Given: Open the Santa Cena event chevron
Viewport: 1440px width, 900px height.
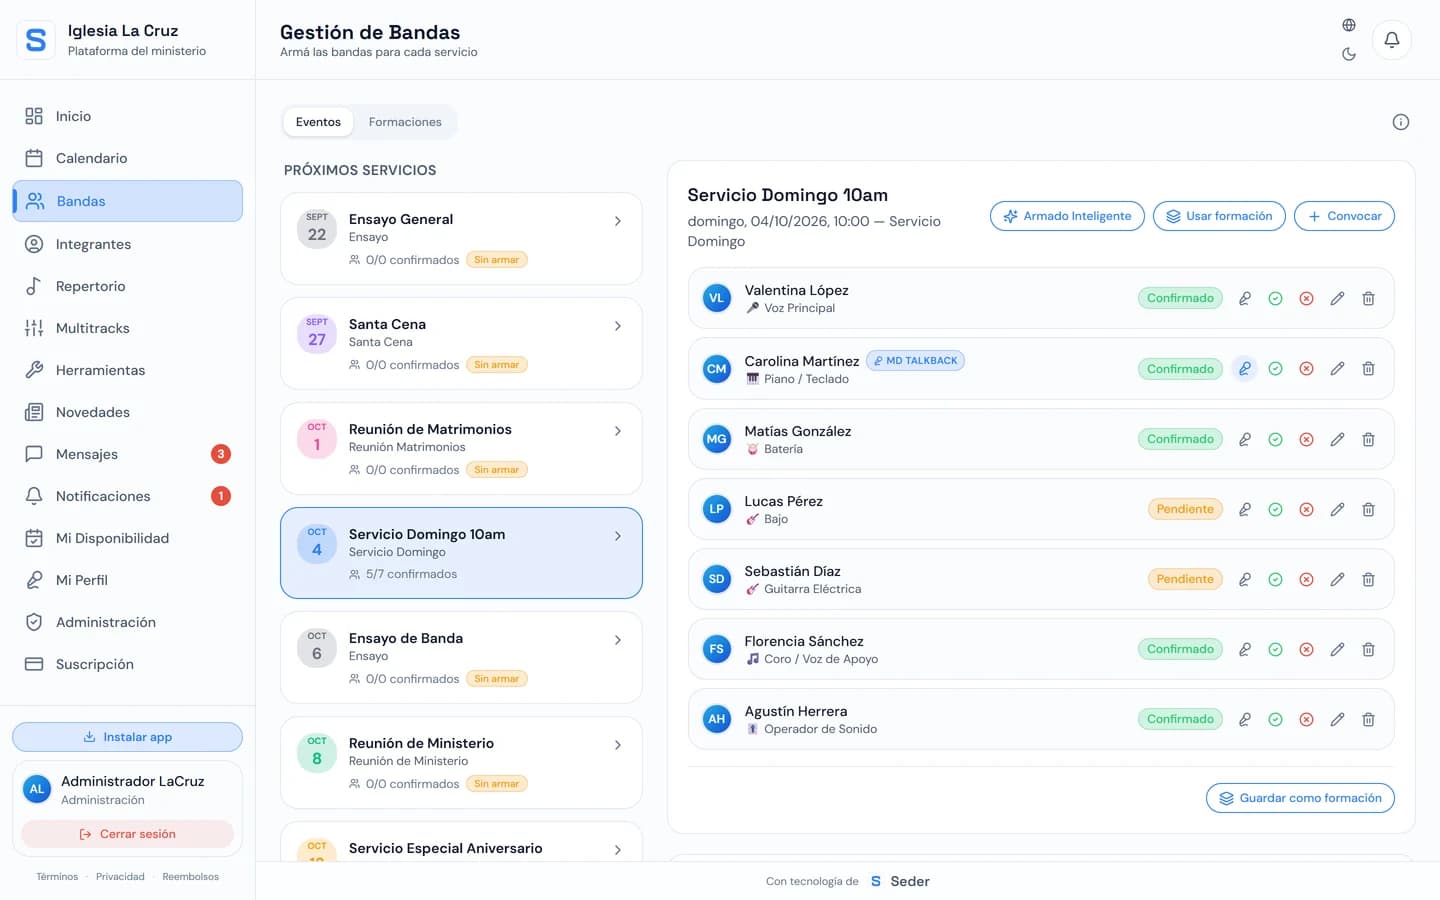Looking at the screenshot, I should click(618, 326).
